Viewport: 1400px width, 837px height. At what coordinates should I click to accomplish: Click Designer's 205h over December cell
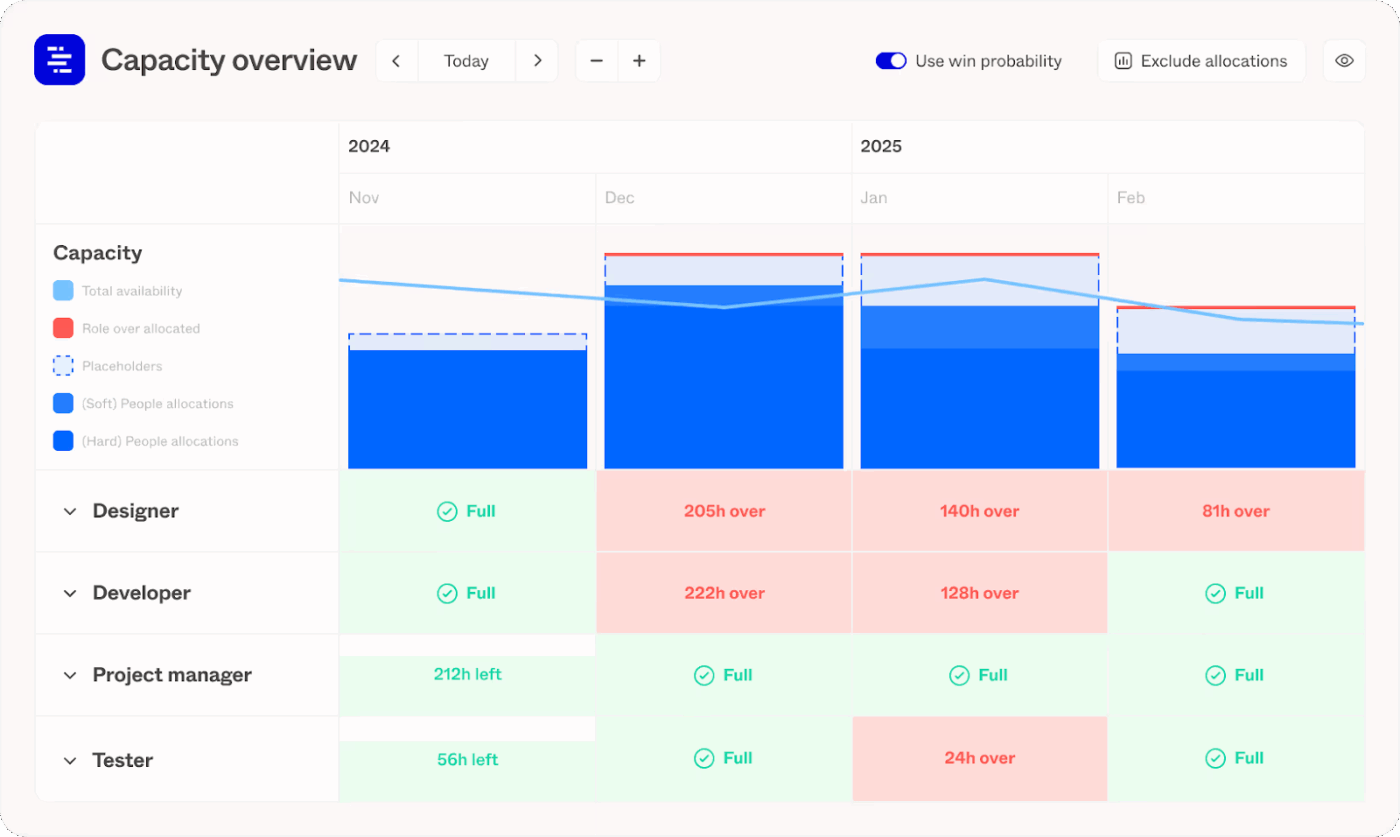pos(723,511)
